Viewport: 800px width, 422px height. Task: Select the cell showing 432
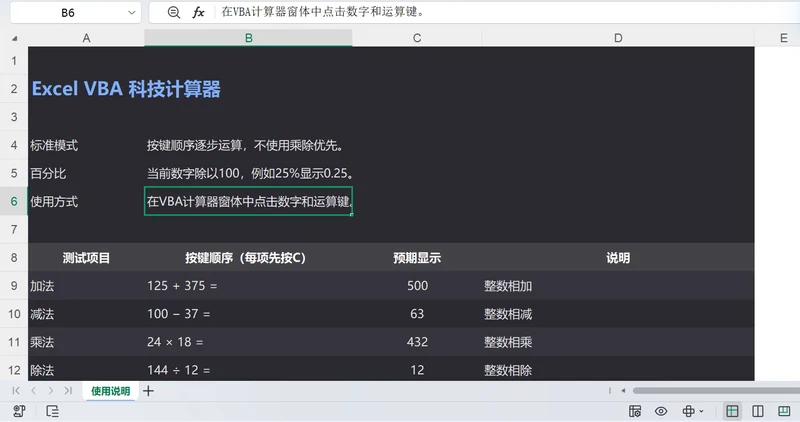417,342
